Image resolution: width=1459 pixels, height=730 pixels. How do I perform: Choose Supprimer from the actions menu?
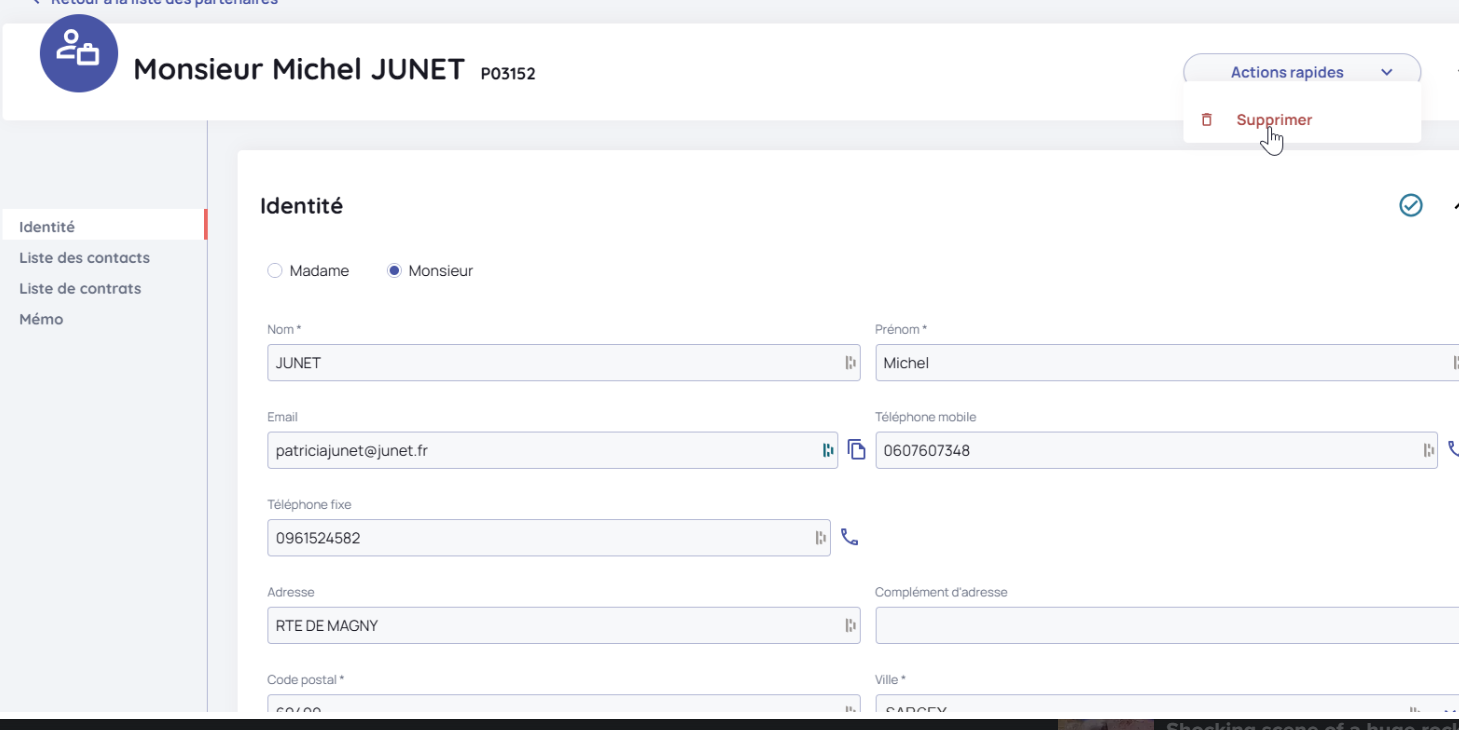pos(1273,120)
